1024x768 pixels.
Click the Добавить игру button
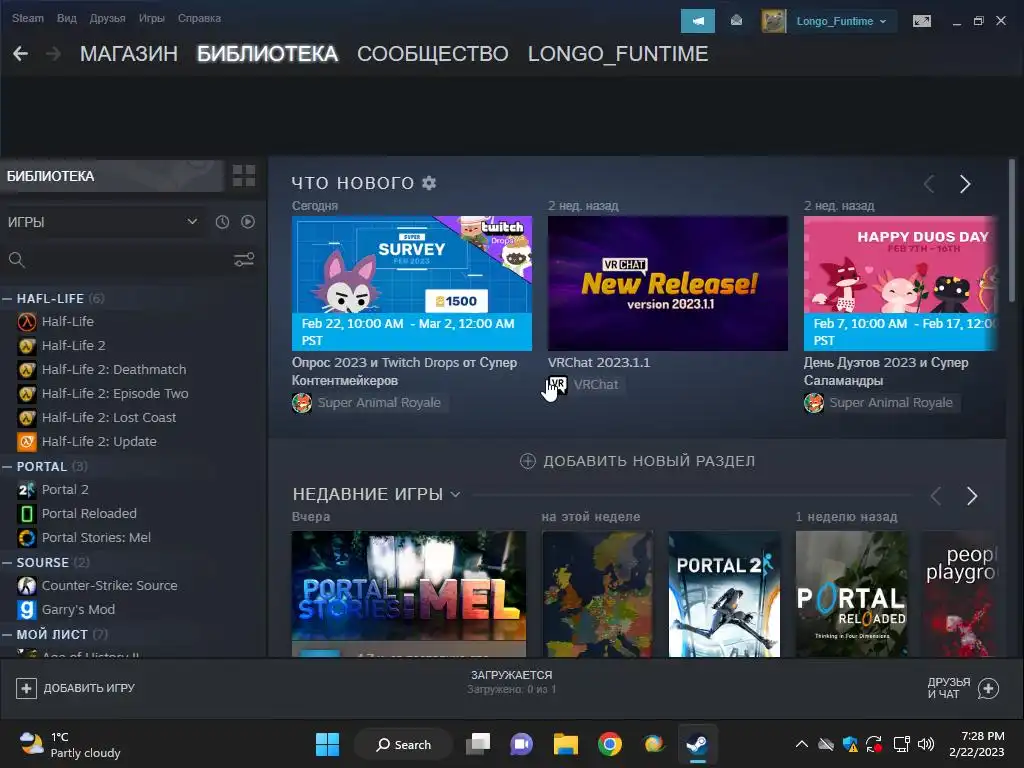pos(75,688)
